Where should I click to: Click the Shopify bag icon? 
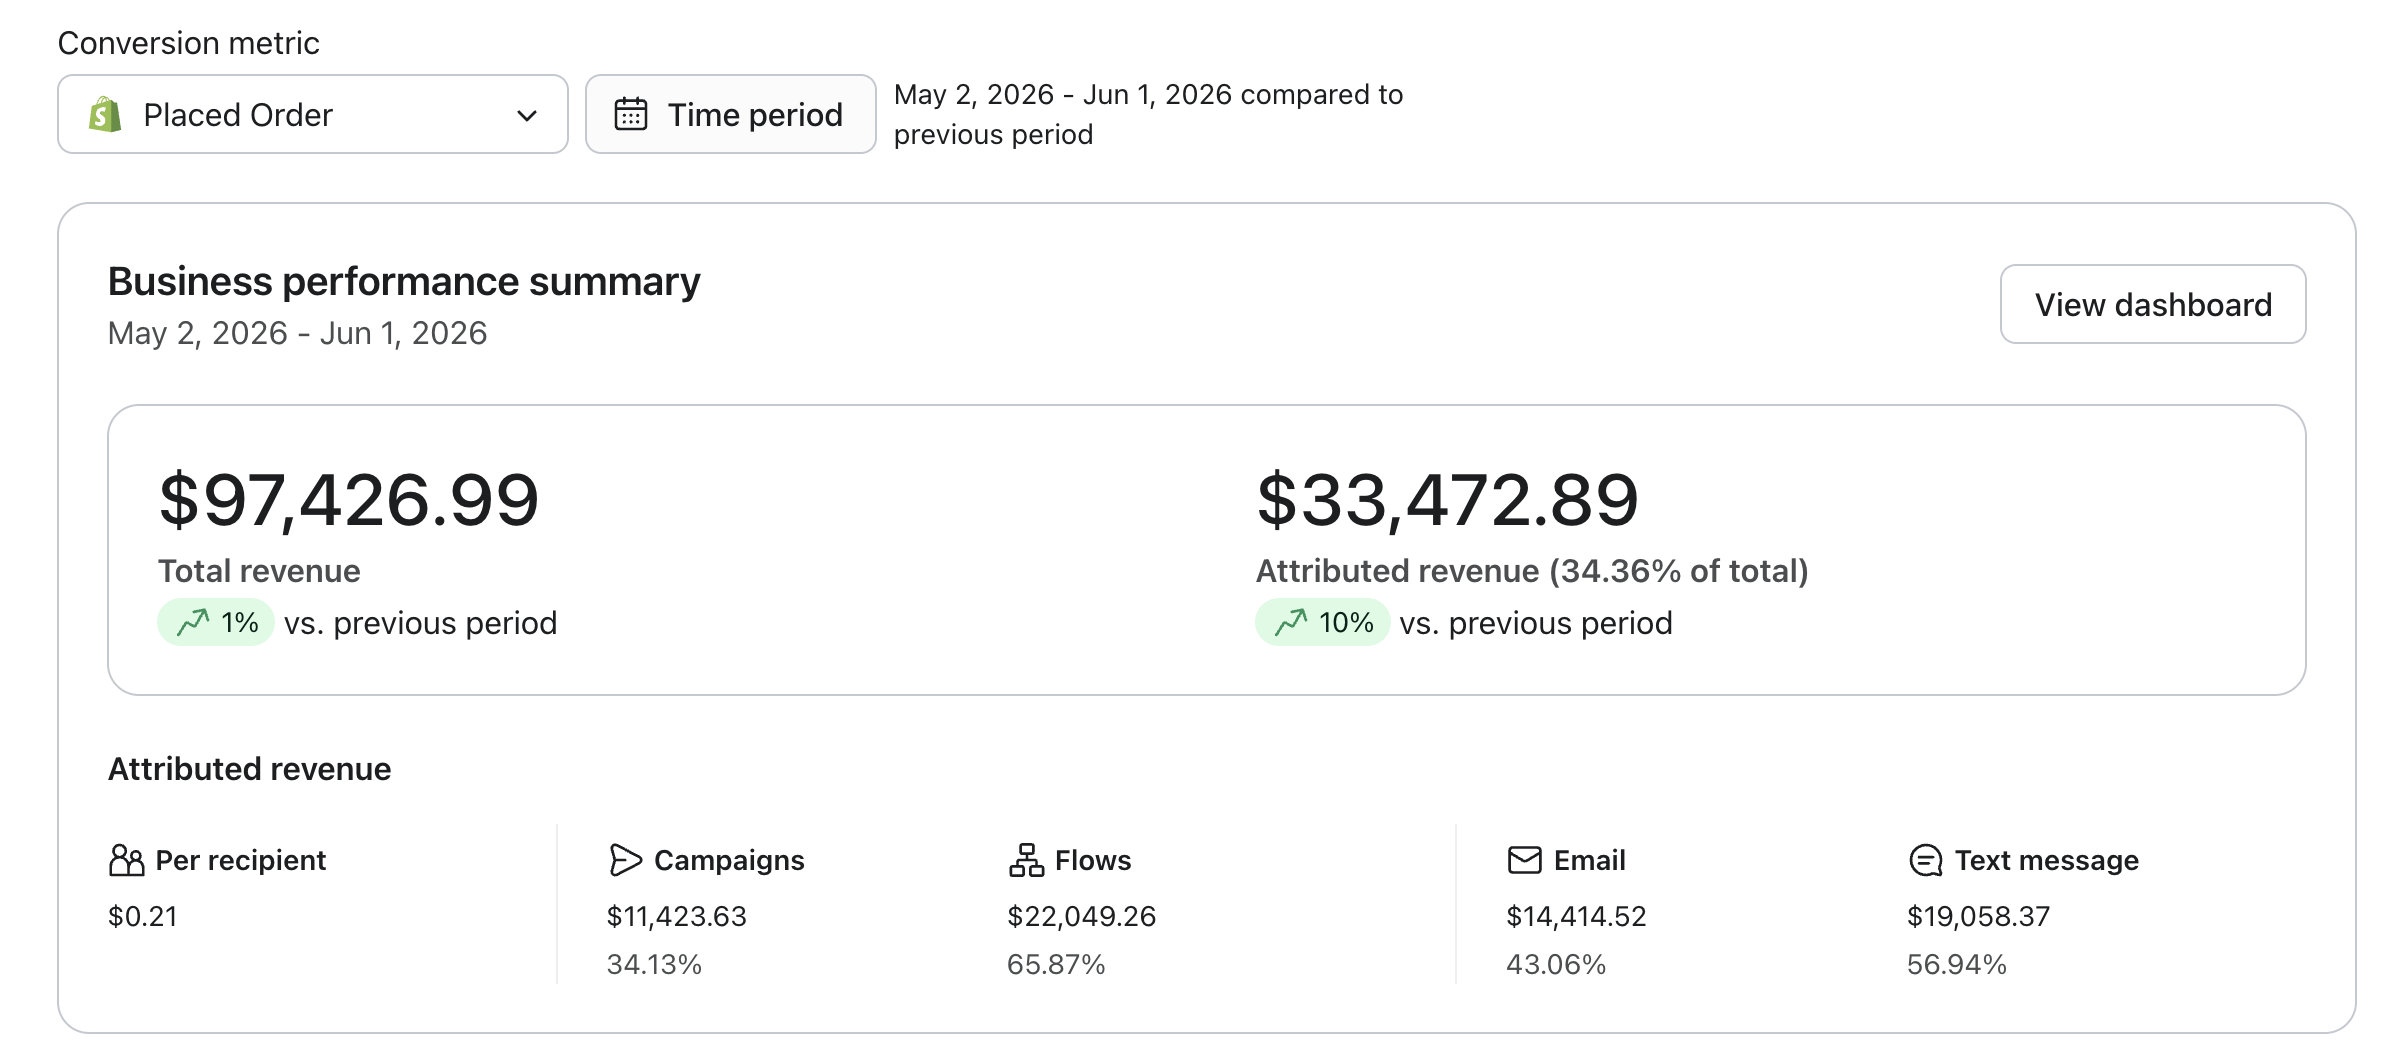point(105,115)
